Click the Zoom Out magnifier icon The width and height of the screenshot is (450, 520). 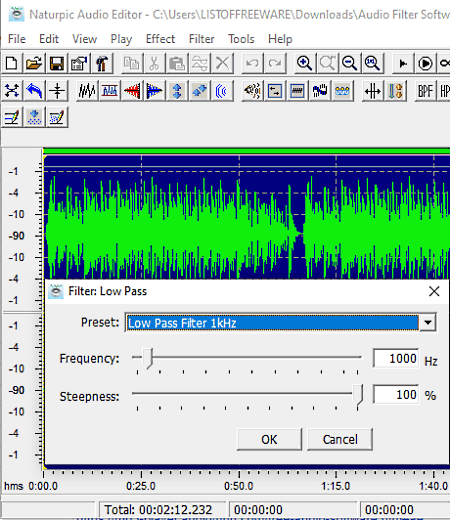click(x=349, y=63)
